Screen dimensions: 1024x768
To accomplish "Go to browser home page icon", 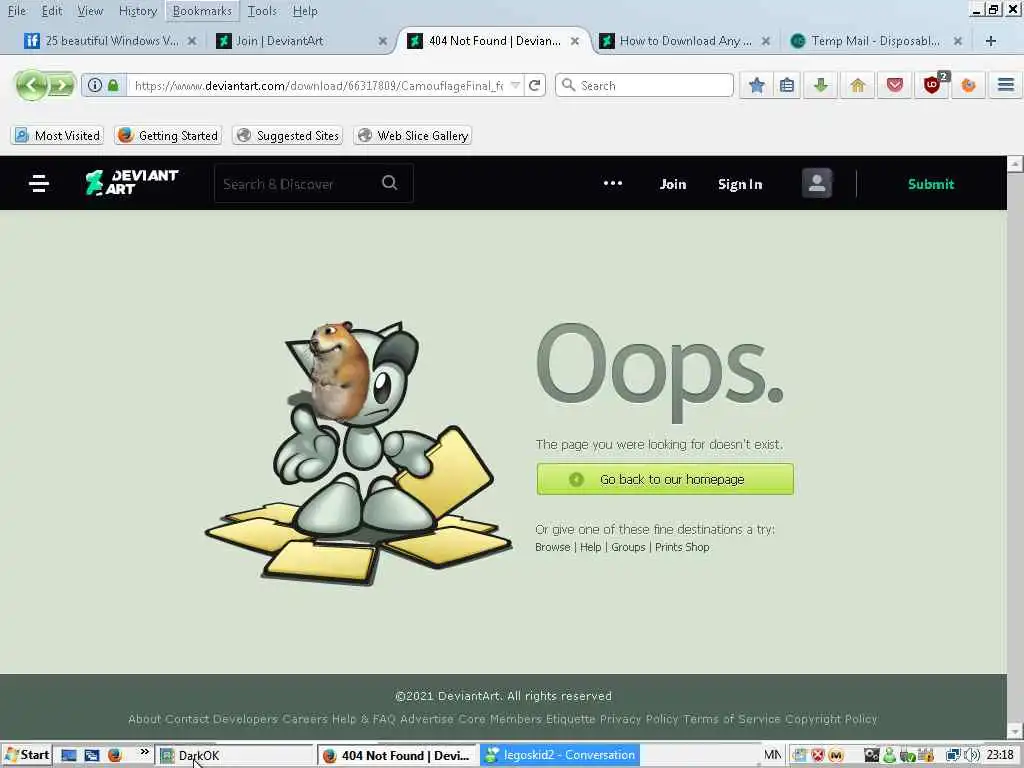I will [857, 85].
